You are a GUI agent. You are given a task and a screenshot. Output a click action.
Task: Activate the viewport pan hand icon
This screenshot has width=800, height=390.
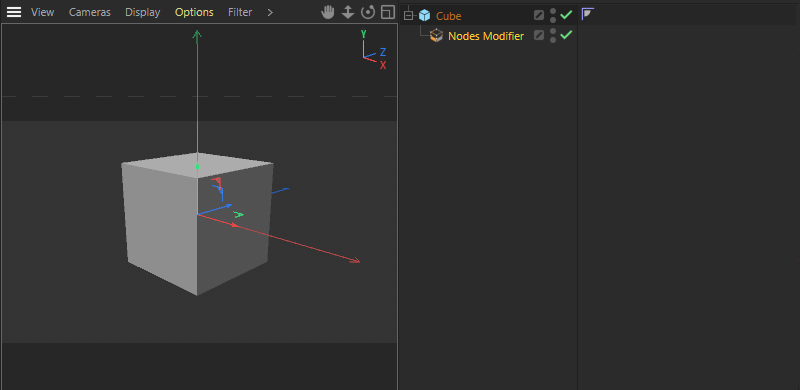coord(328,12)
